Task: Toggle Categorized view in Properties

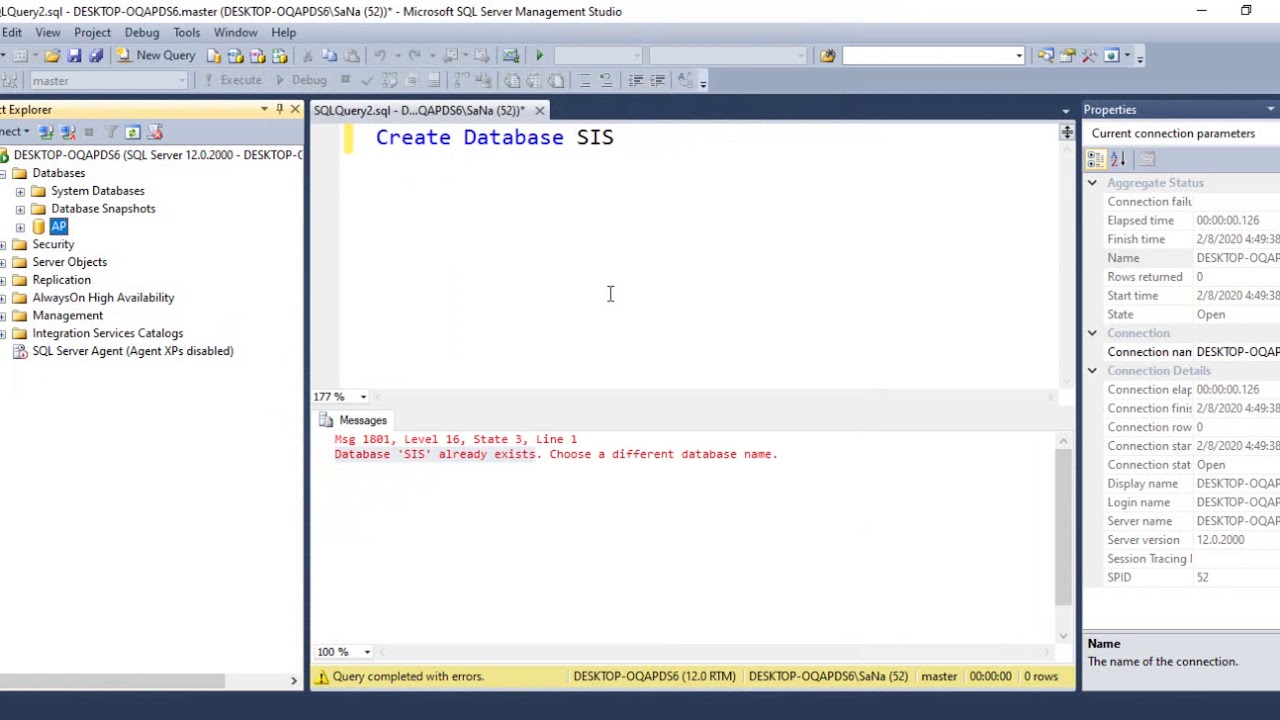Action: click(x=1096, y=159)
